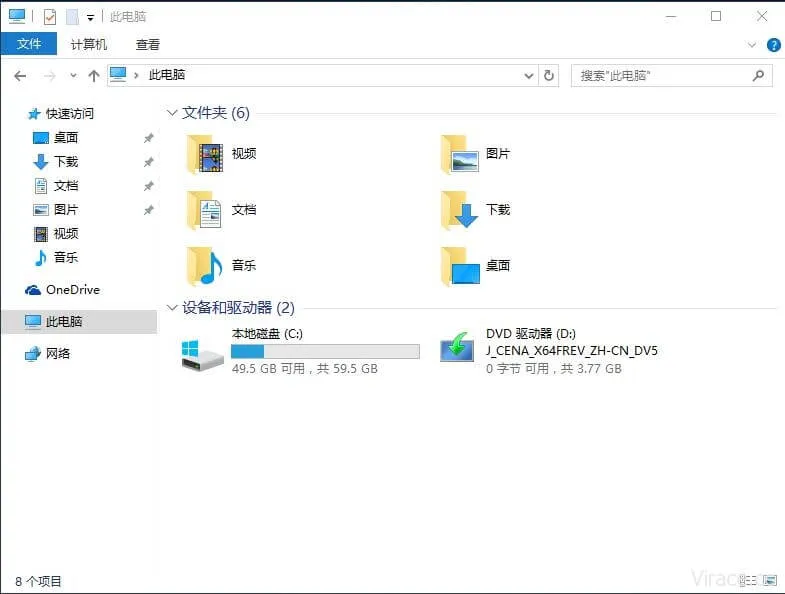Go up one level with up arrow
Screen dimensions: 785x594
[94, 76]
